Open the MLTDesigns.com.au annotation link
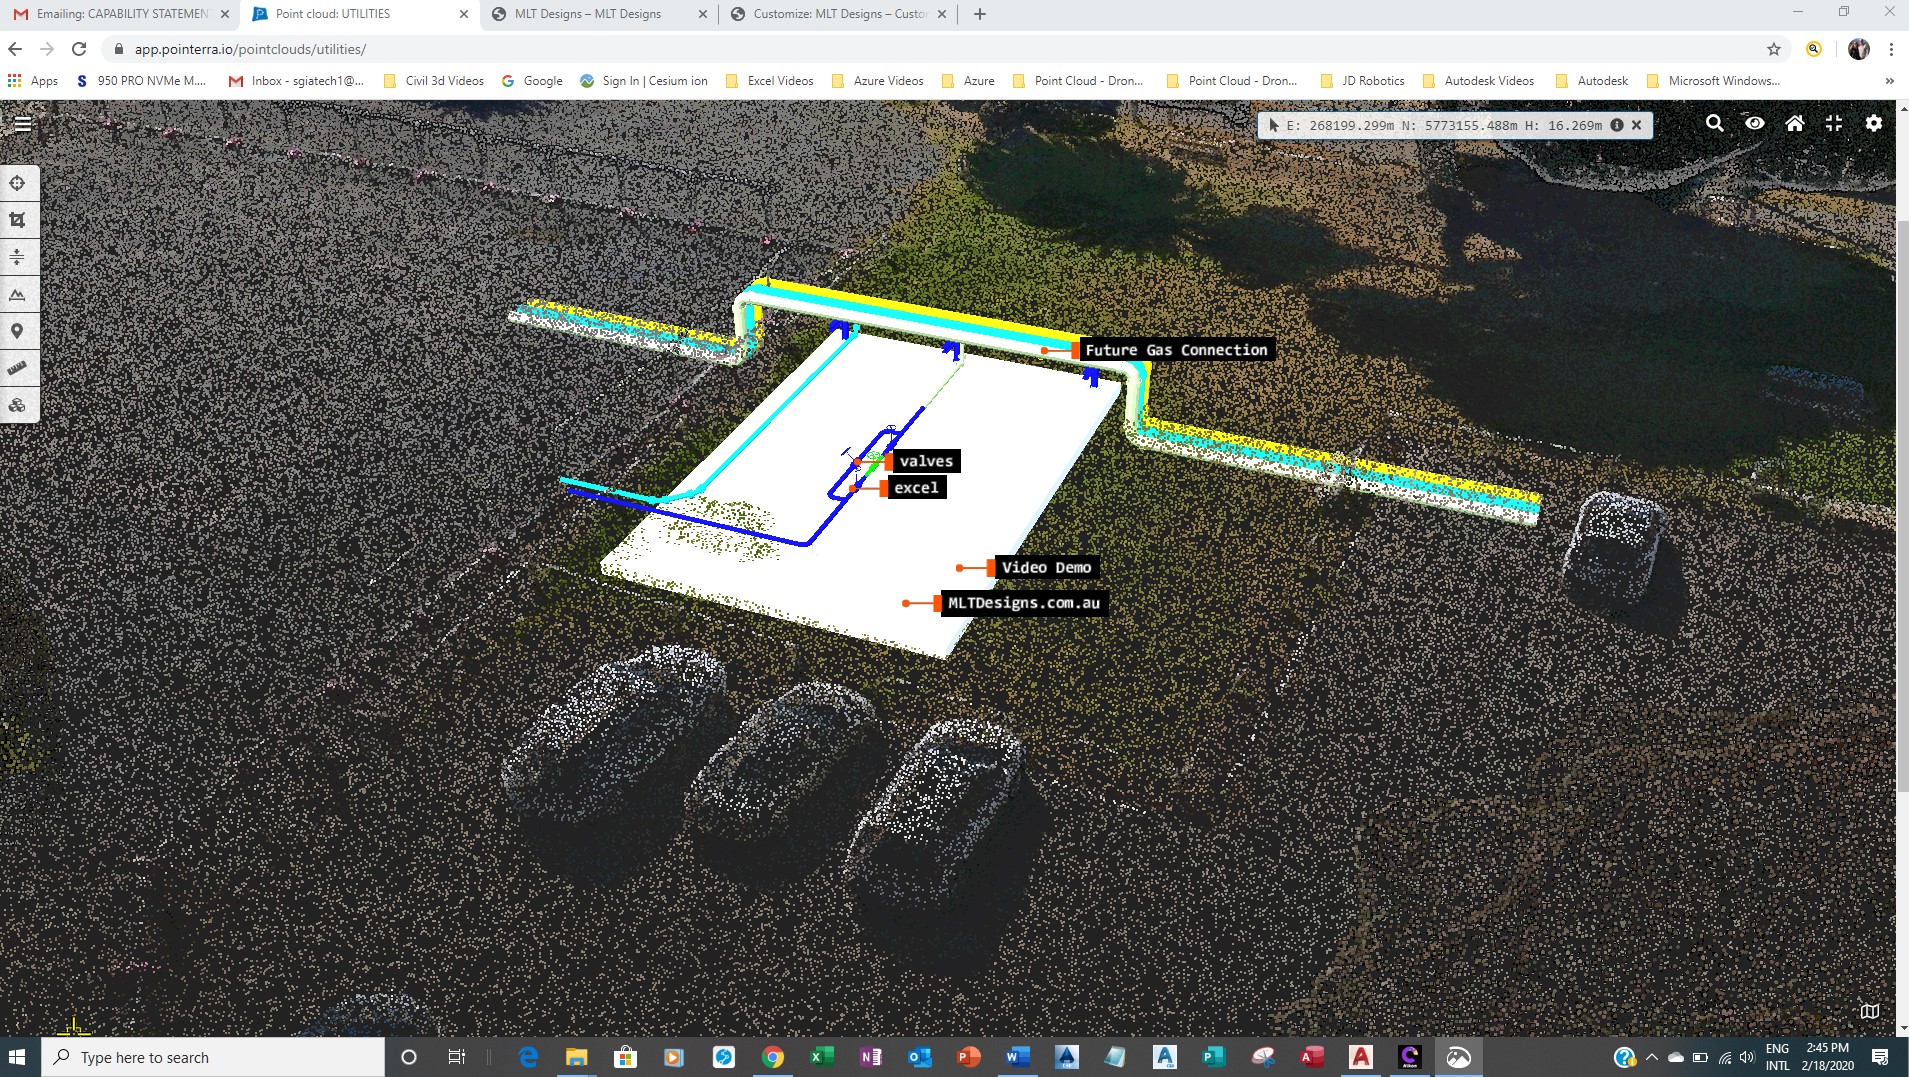1909x1077 pixels. click(x=1023, y=603)
